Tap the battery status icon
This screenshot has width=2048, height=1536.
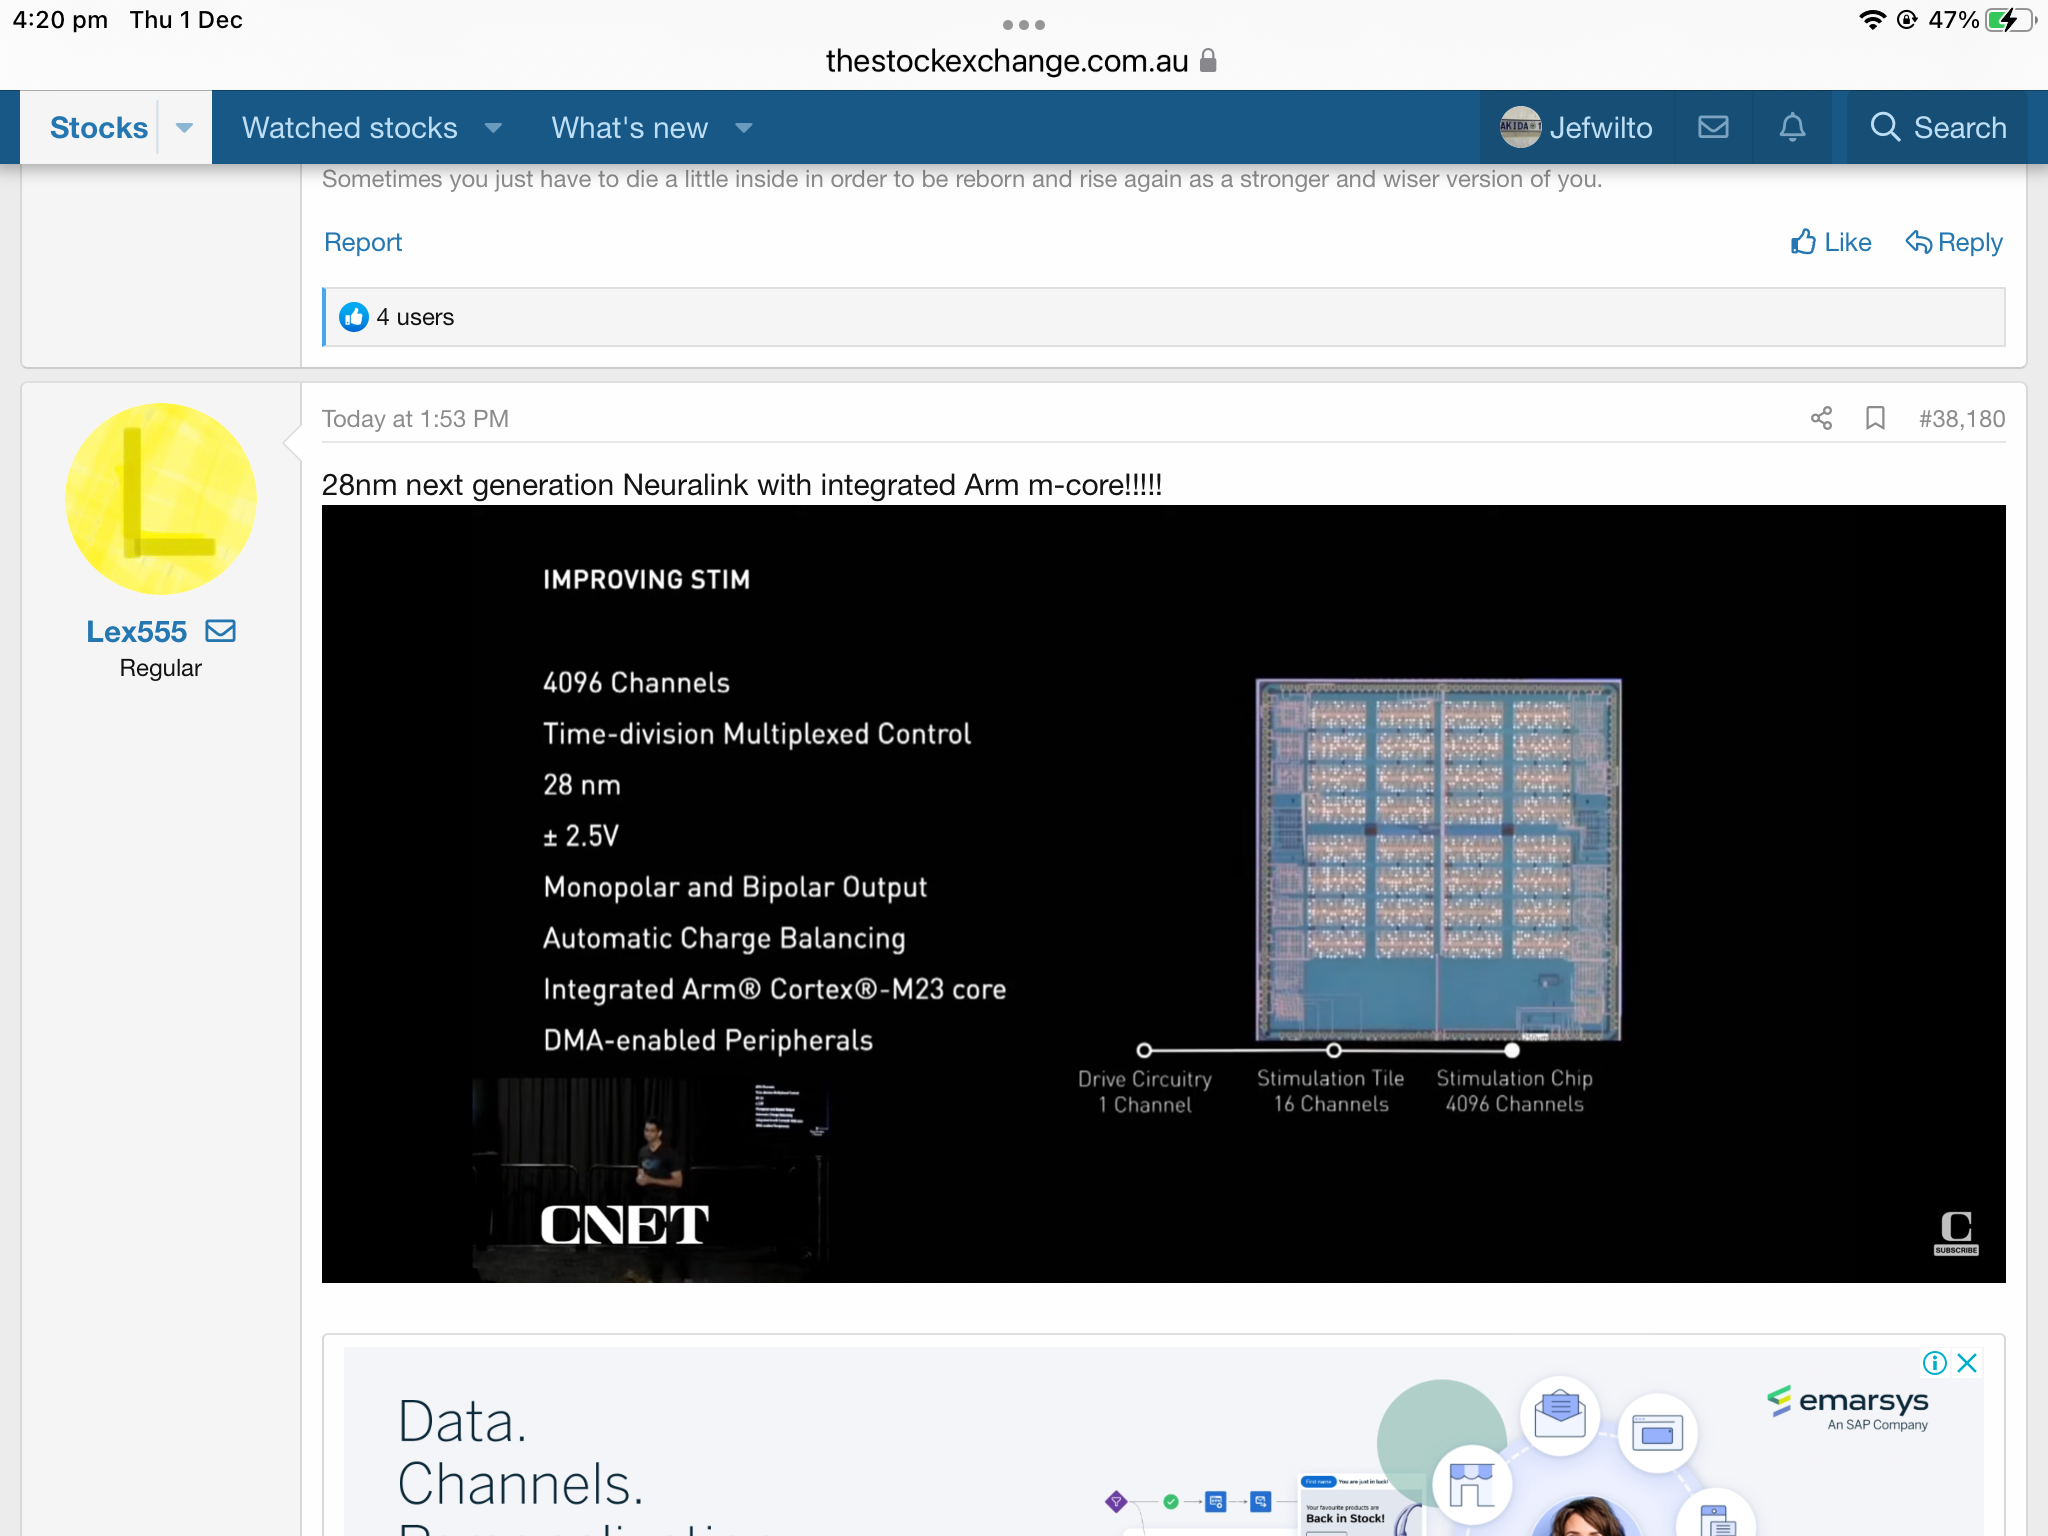coord(2010,20)
